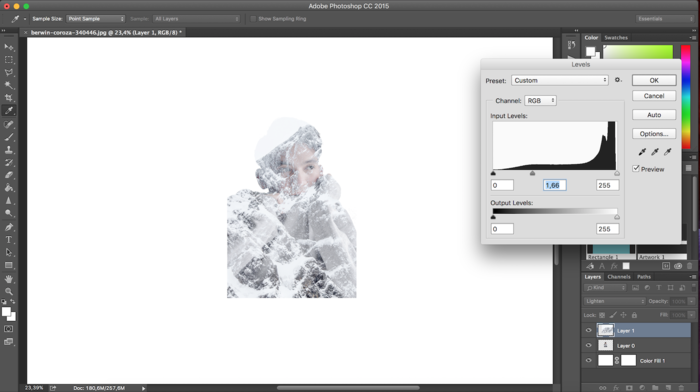This screenshot has height=392, width=700.
Task: Hide Layer 0 with its eye icon
Action: tap(588, 346)
